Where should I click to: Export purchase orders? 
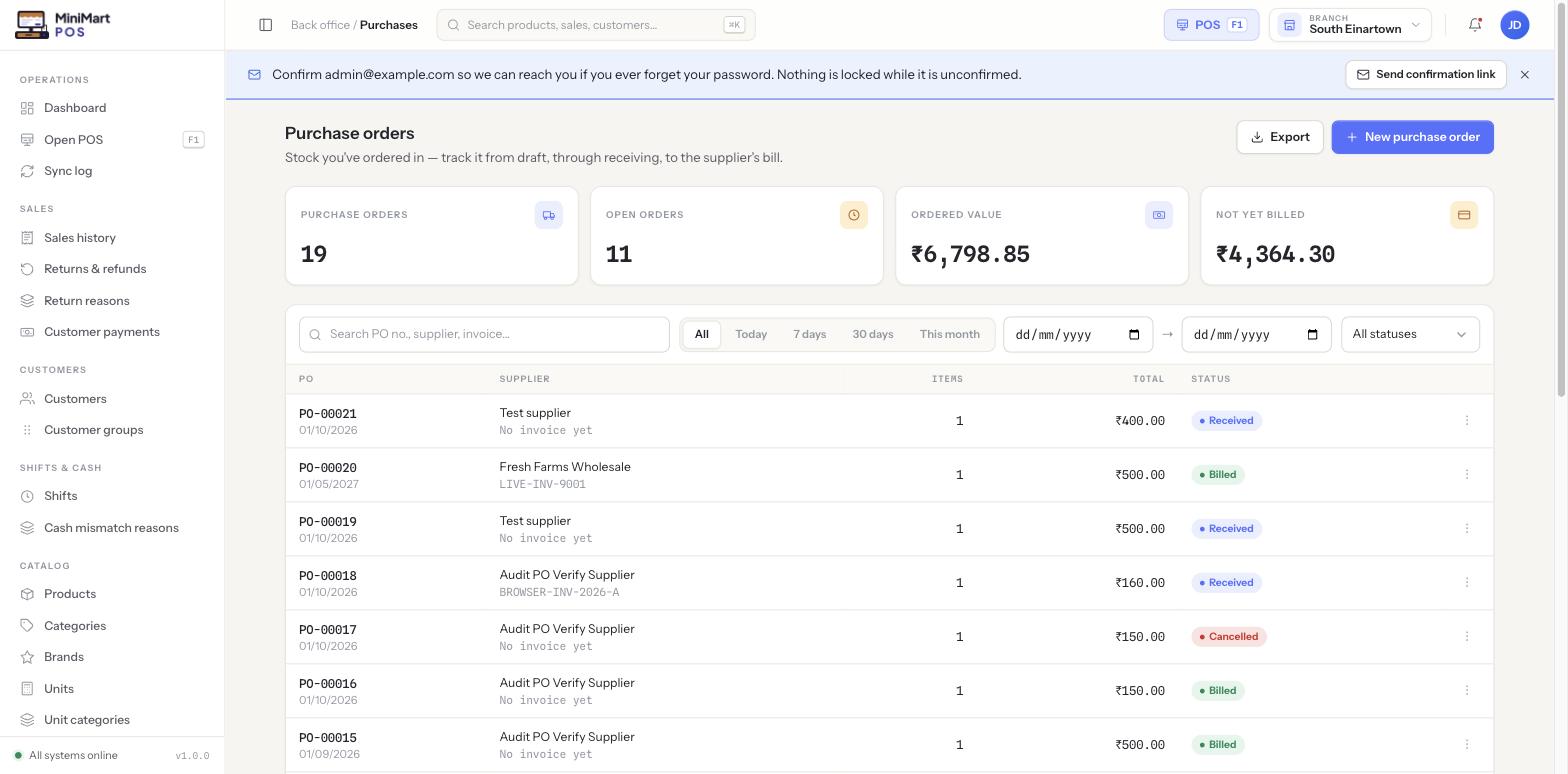[1280, 138]
